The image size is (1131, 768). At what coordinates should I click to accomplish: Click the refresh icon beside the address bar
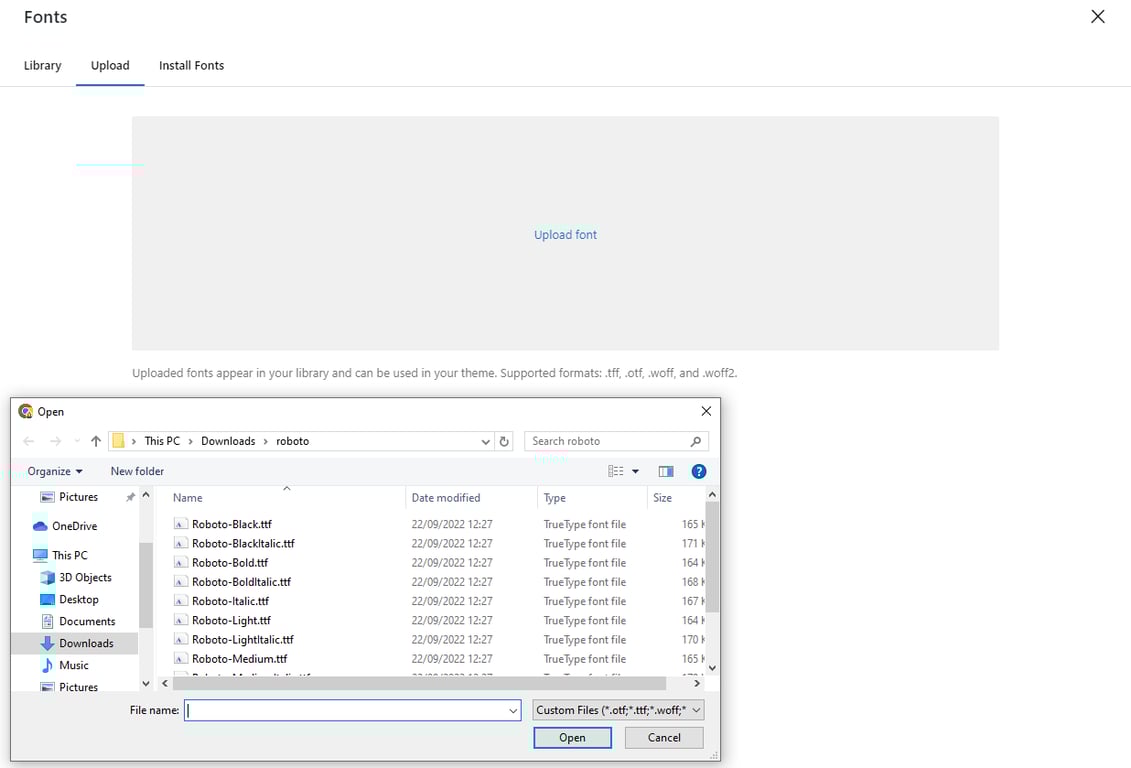tap(504, 441)
